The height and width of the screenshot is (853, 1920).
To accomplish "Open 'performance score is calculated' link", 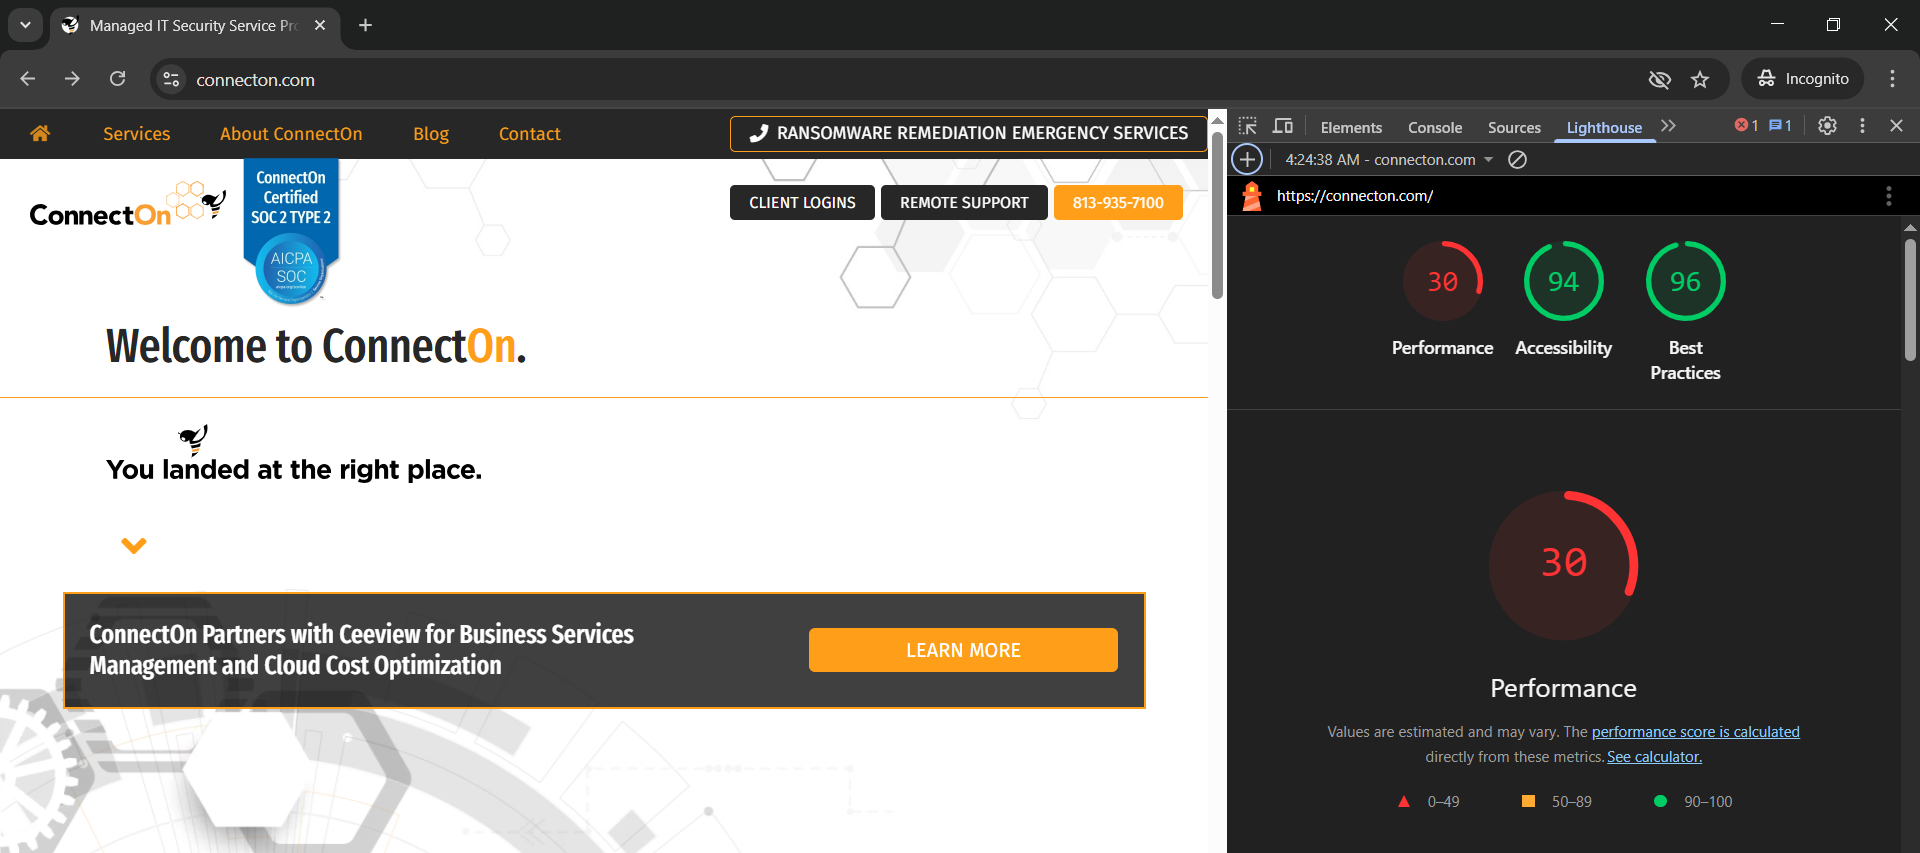I will coord(1695,732).
